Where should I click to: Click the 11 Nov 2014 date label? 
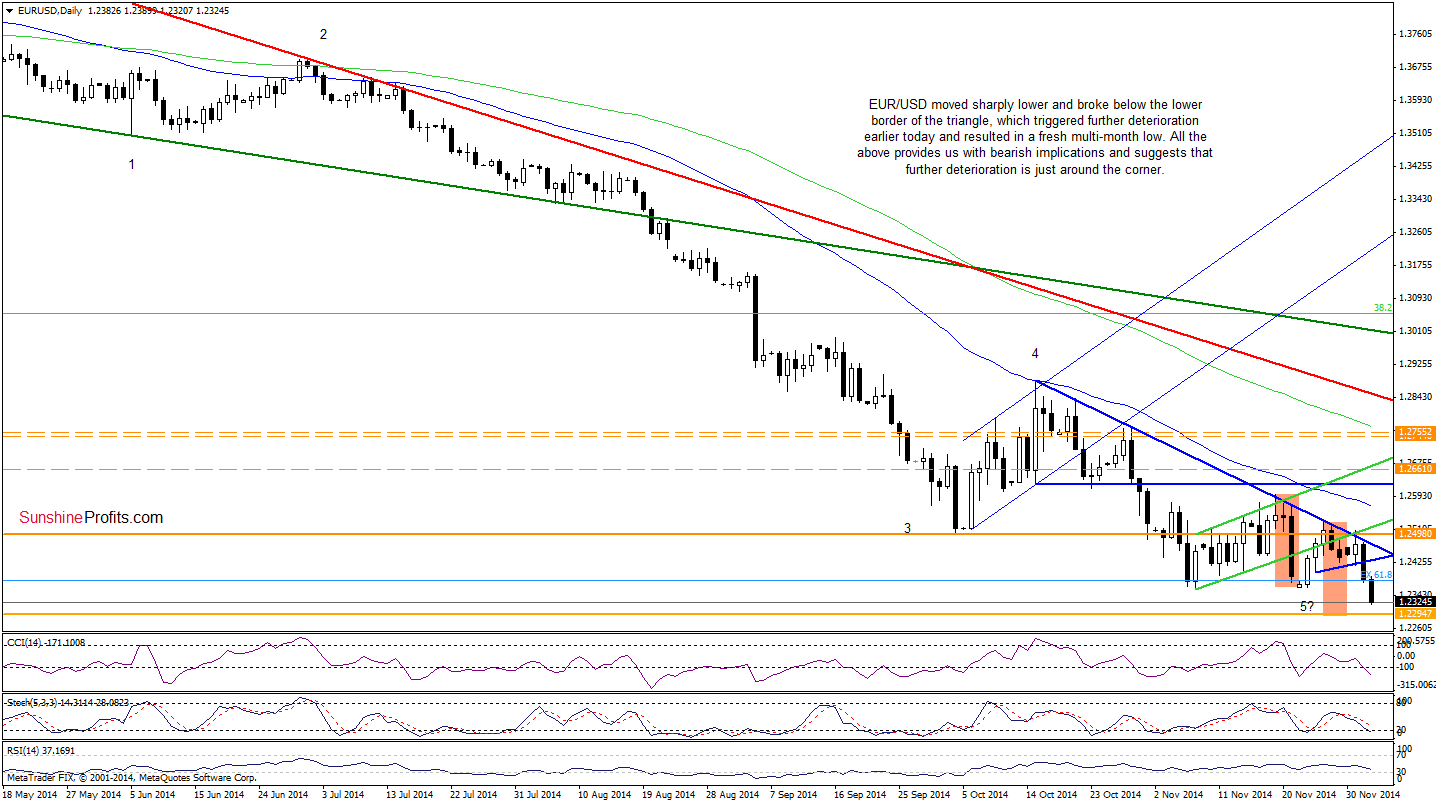1244,794
